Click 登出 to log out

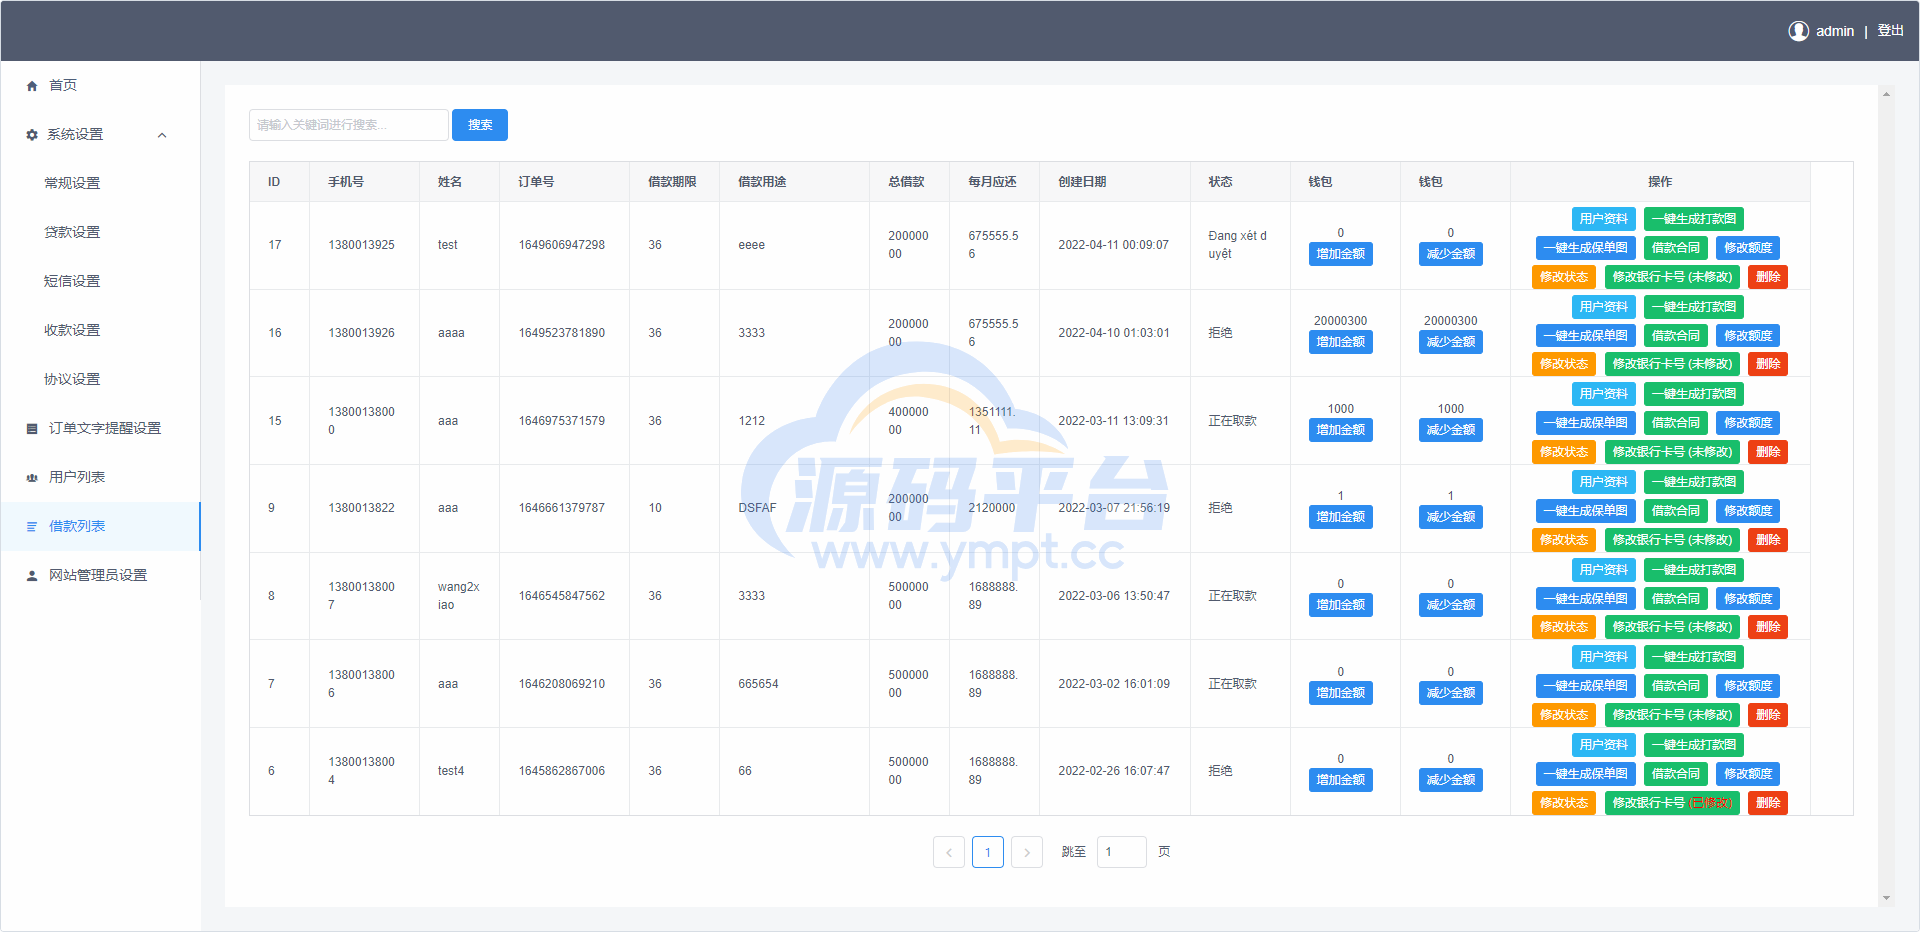pyautogui.click(x=1890, y=31)
